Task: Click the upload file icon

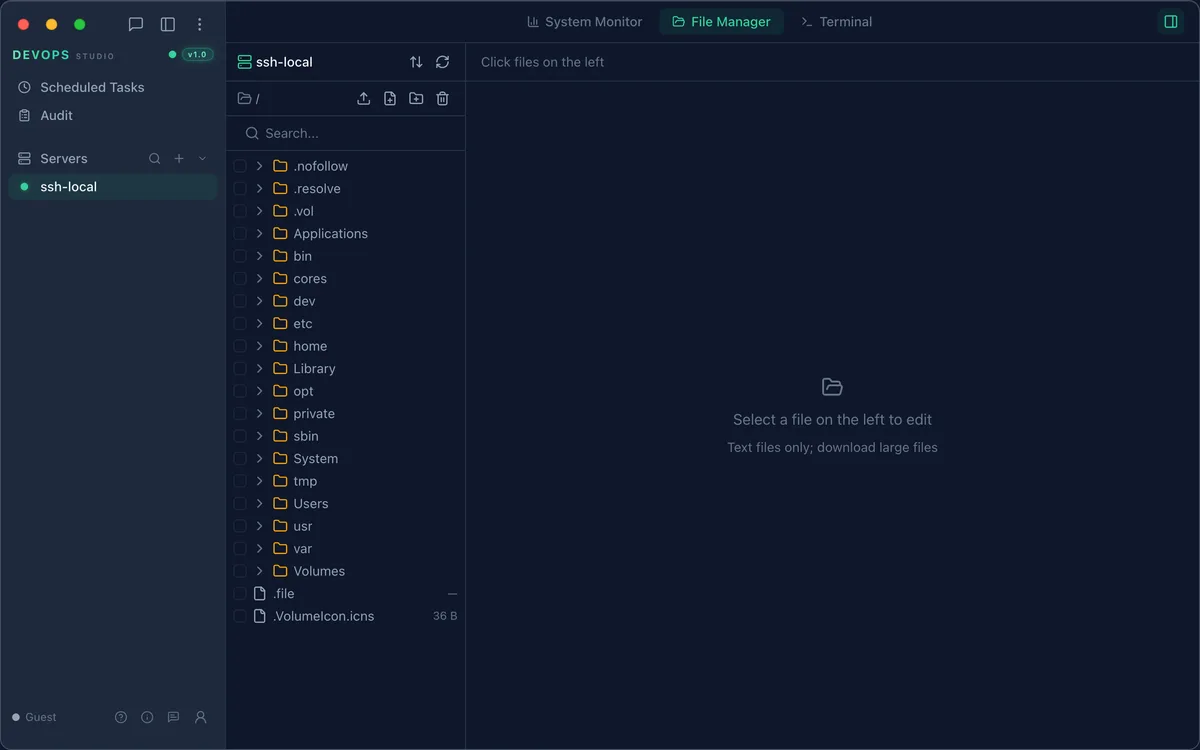Action: coord(364,98)
